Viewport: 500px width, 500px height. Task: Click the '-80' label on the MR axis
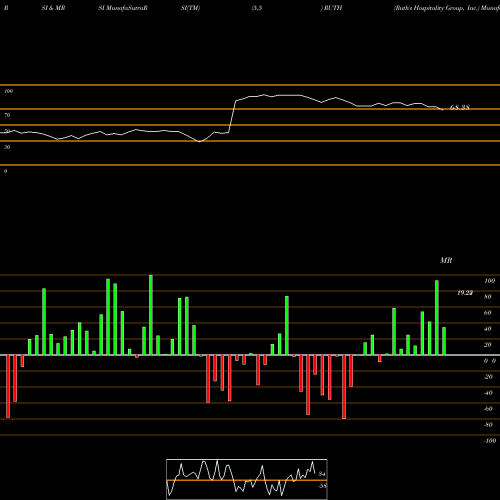pyautogui.click(x=488, y=425)
